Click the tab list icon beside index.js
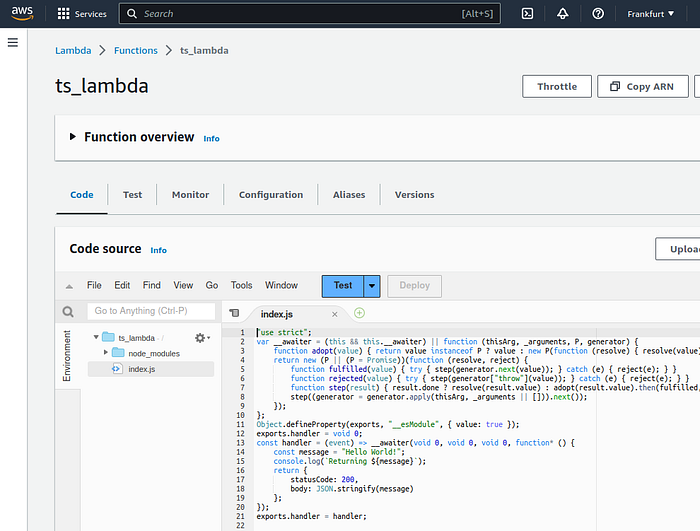700x531 pixels. pos(234,313)
